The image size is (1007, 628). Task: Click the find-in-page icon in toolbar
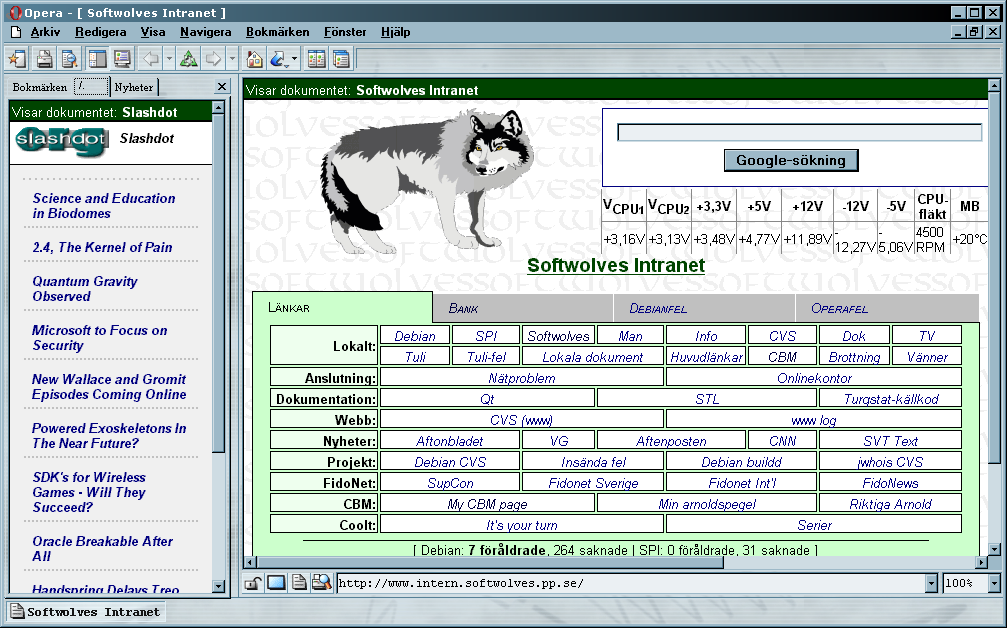(x=69, y=59)
